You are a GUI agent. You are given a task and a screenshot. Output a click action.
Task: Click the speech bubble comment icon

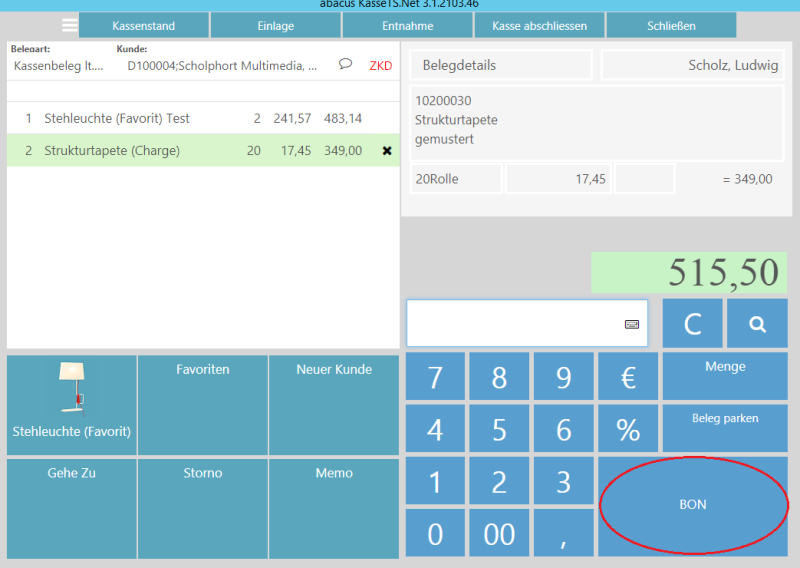point(346,64)
